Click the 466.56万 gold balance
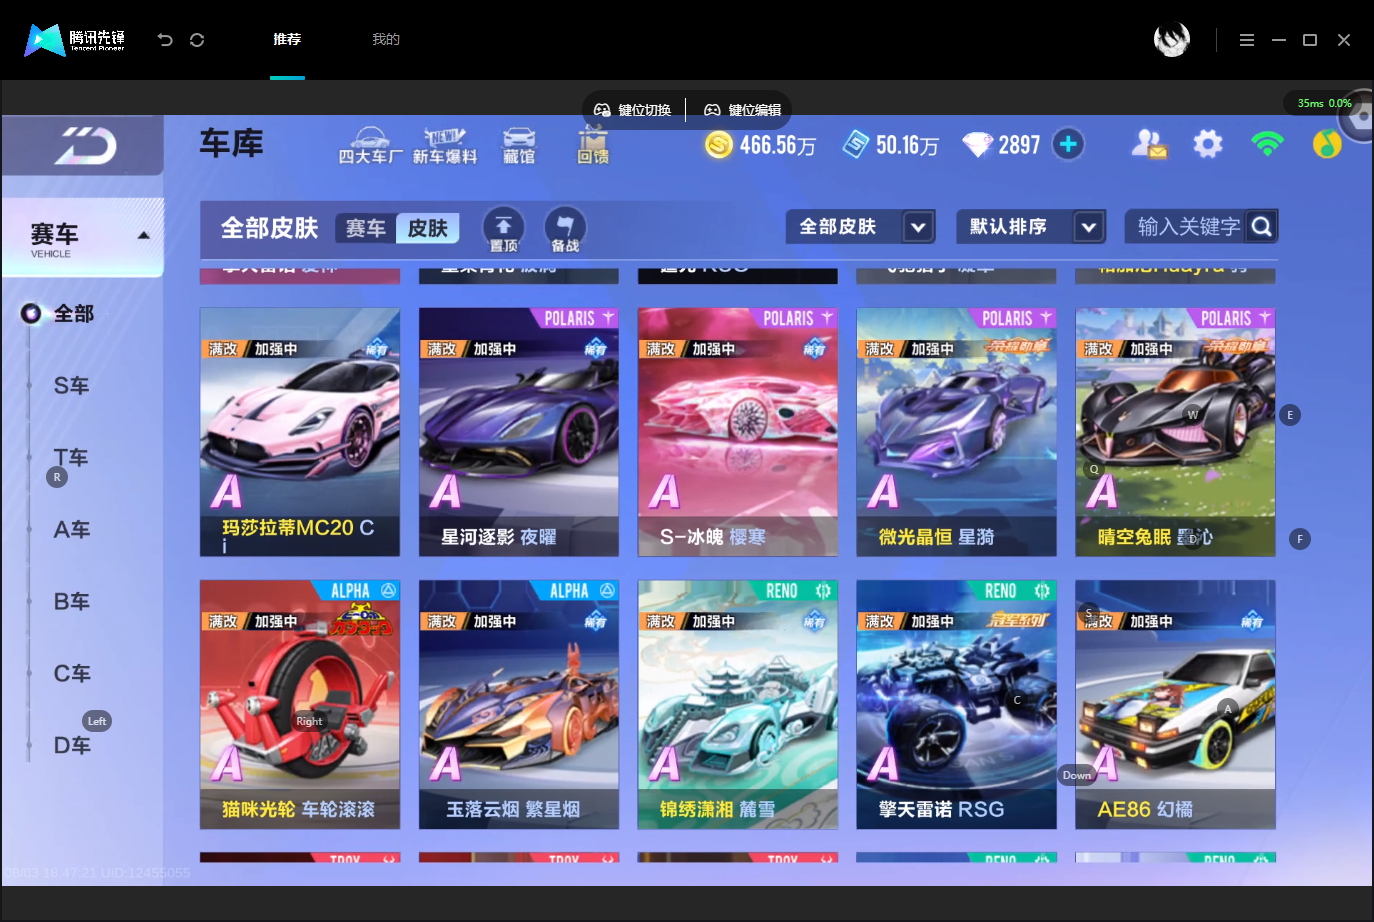The width and height of the screenshot is (1374, 922). click(778, 146)
